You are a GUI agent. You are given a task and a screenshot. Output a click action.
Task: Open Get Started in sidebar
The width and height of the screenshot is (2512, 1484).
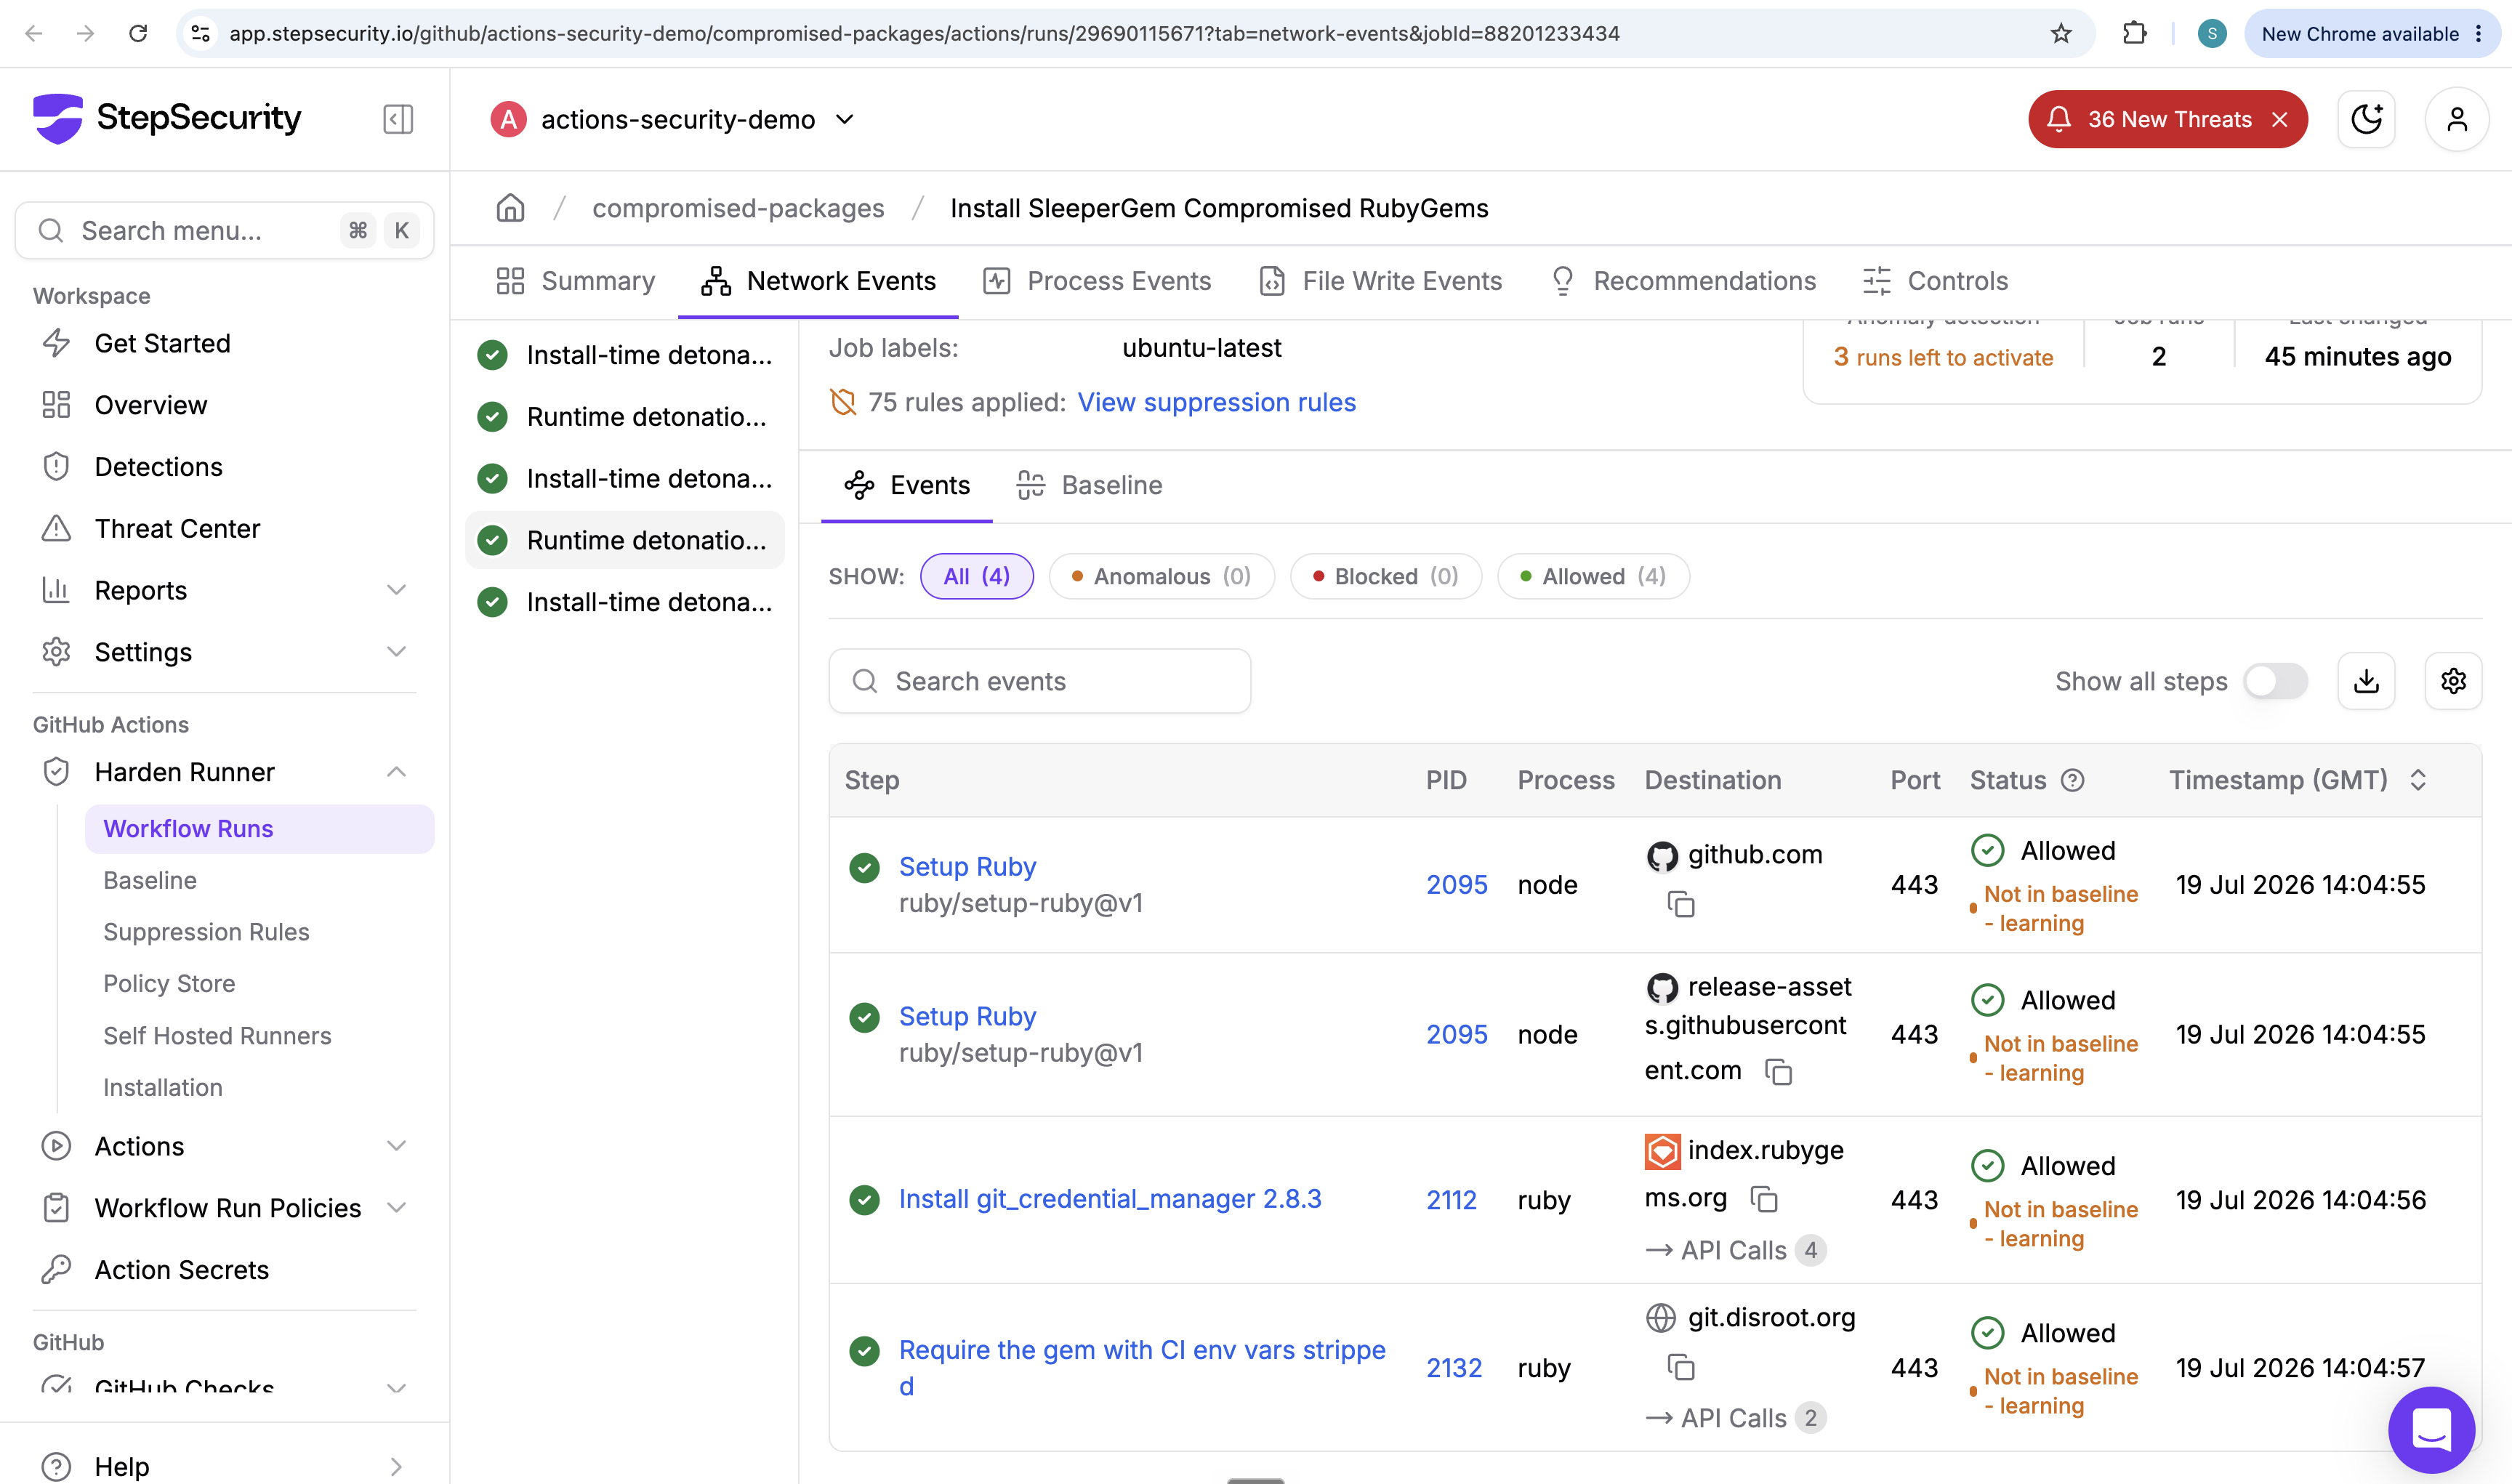pyautogui.click(x=162, y=343)
